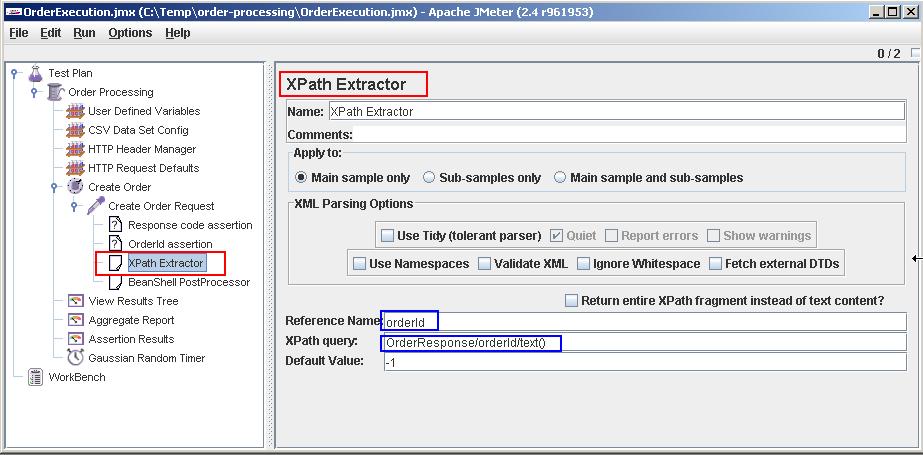Open the File menu
923x455 pixels.
[19, 33]
